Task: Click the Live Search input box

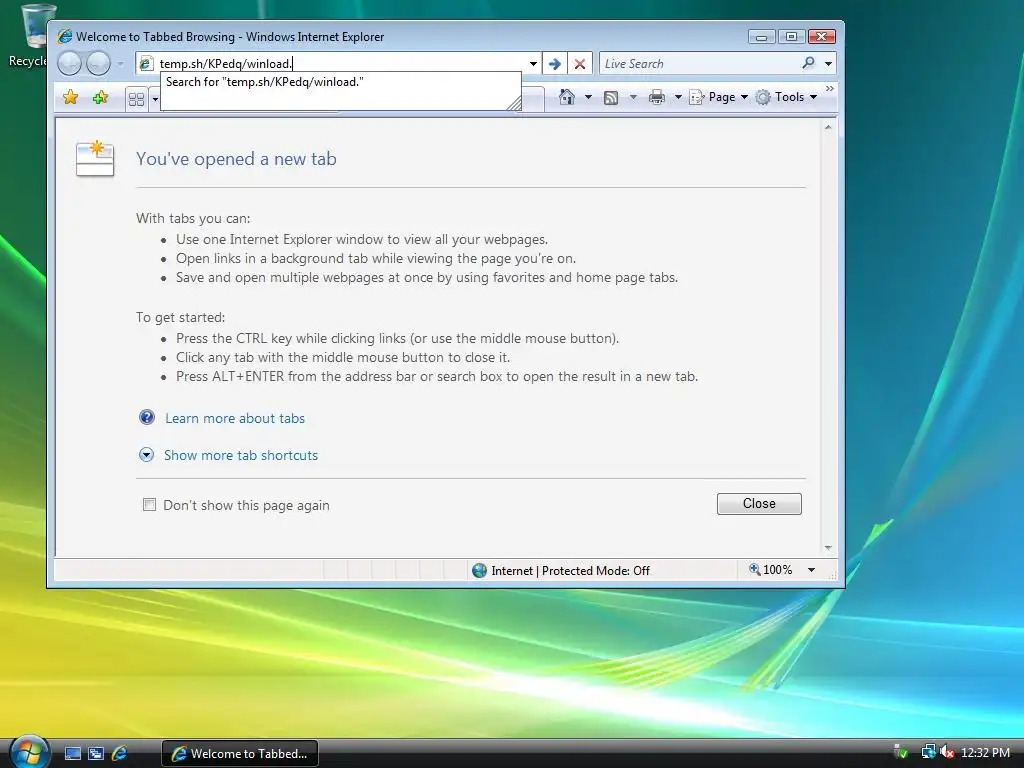Action: (x=699, y=64)
